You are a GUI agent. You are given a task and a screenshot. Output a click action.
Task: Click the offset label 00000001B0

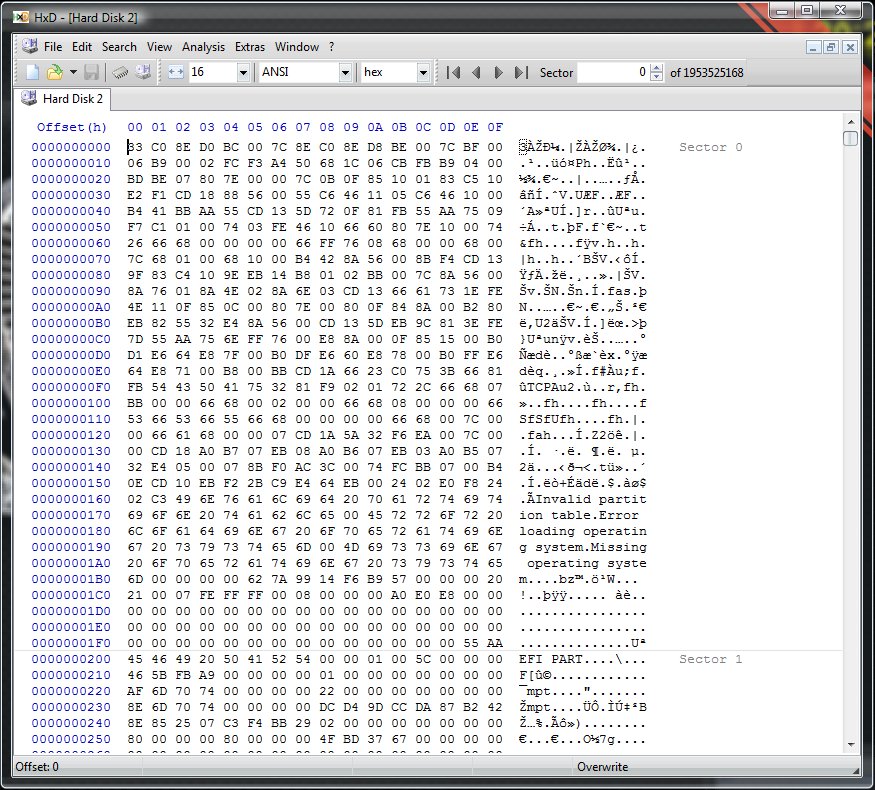pos(71,579)
